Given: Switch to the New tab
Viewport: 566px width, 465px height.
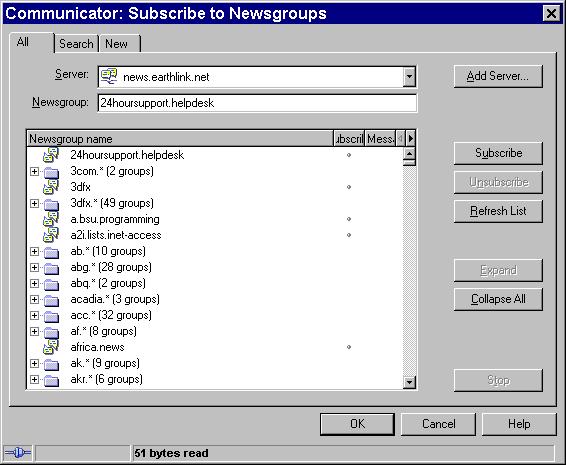Looking at the screenshot, I should tap(119, 44).
